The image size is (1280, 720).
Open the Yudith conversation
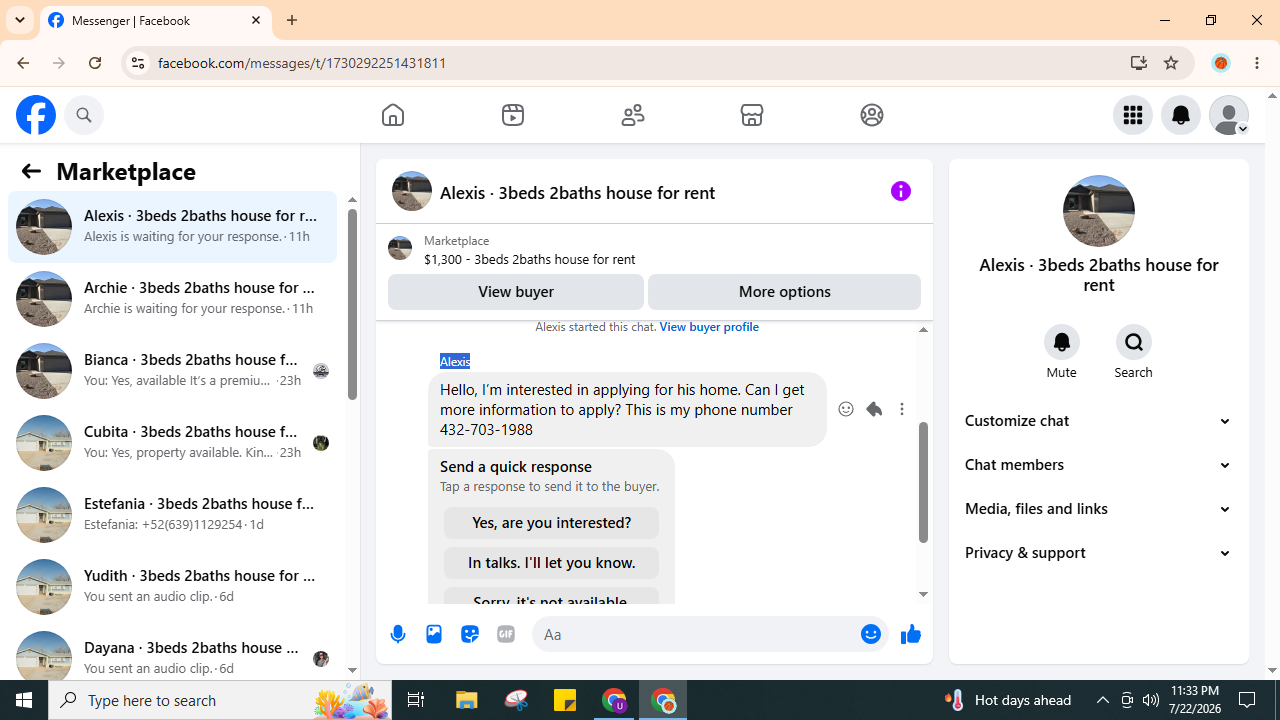point(173,587)
